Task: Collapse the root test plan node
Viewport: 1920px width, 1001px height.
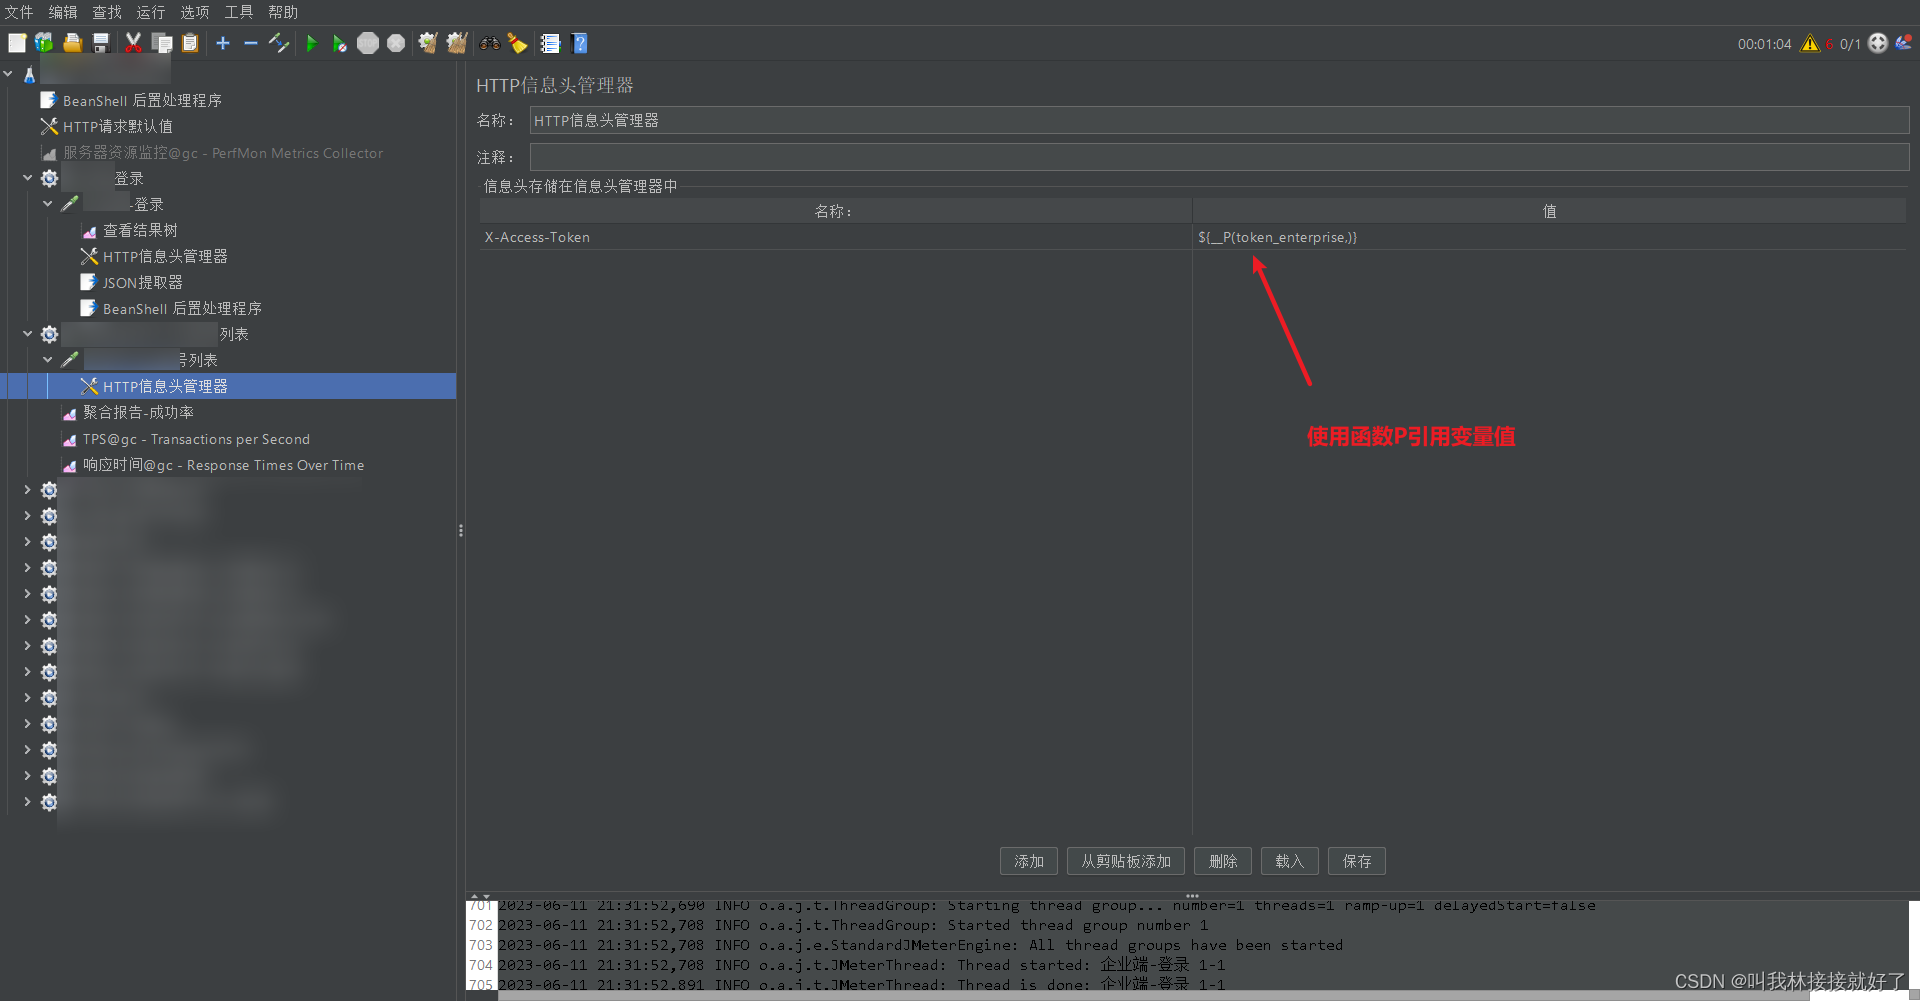Action: pos(8,74)
